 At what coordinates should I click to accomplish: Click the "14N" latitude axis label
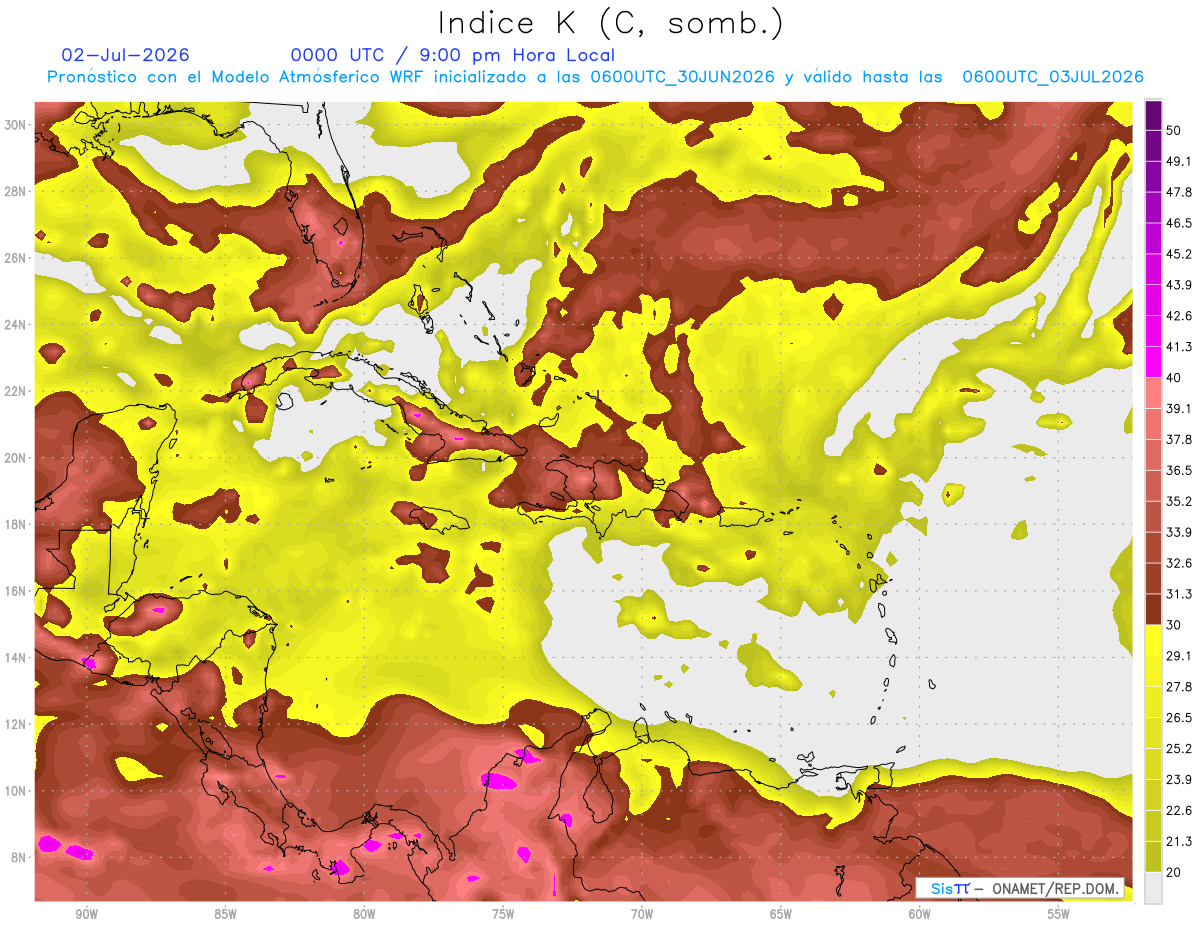click(15, 658)
